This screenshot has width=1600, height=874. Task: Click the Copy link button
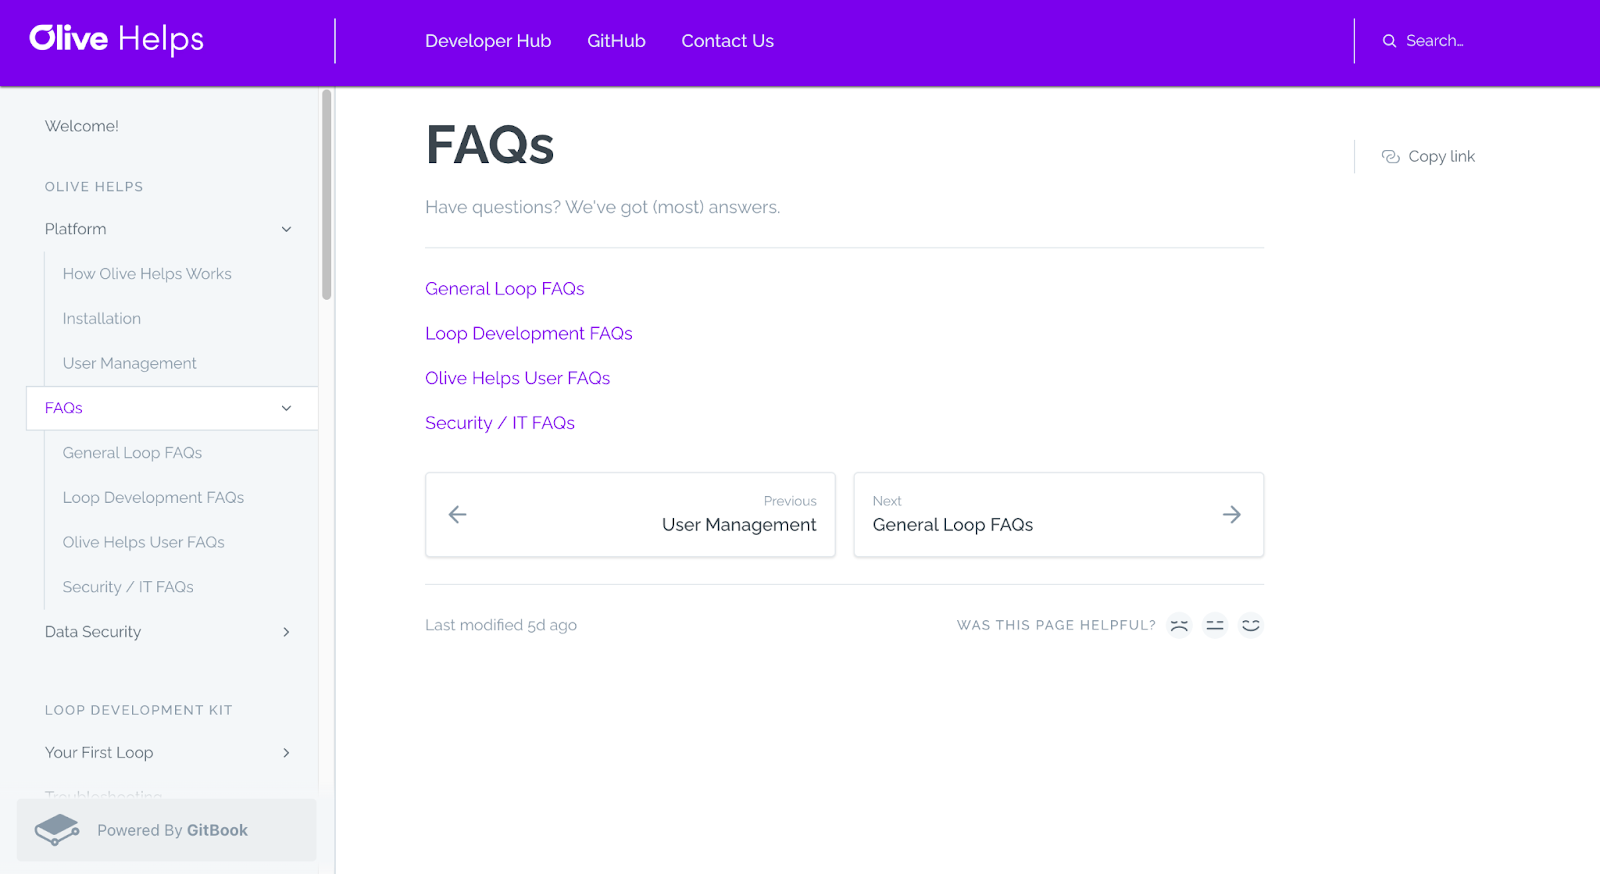tap(1428, 156)
